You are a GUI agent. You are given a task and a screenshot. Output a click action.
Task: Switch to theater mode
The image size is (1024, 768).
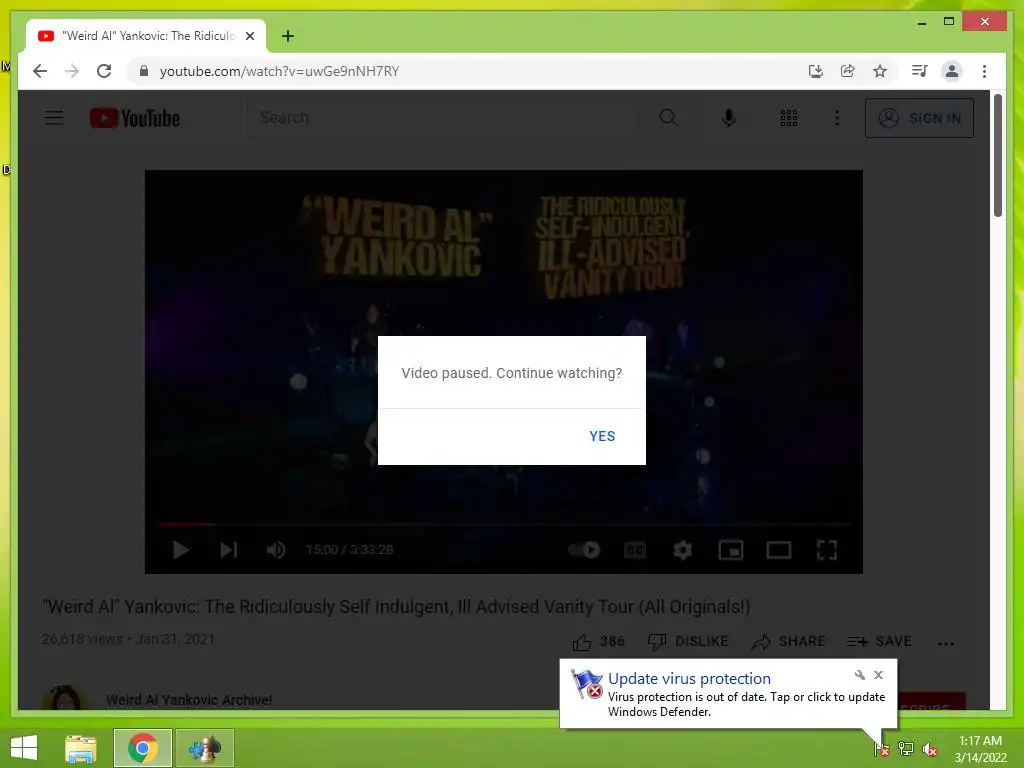point(778,550)
